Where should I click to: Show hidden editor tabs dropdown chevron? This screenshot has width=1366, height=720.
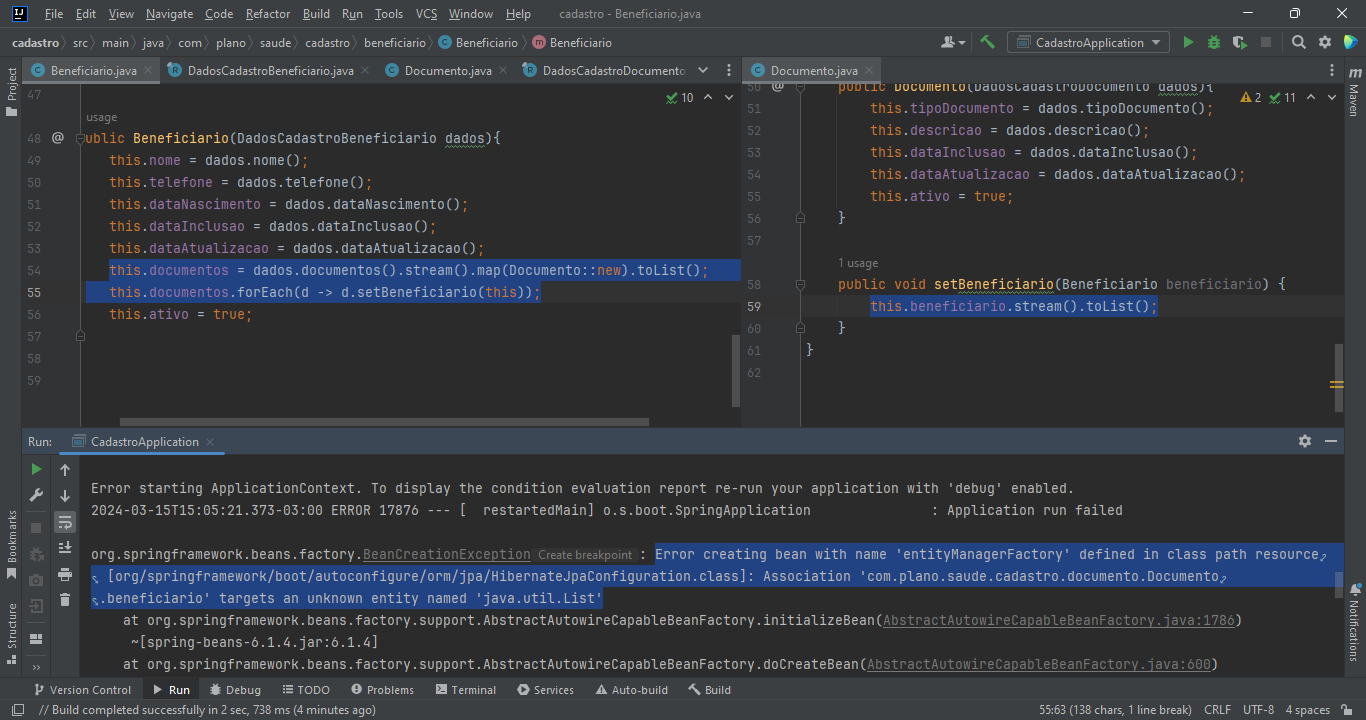(x=702, y=71)
